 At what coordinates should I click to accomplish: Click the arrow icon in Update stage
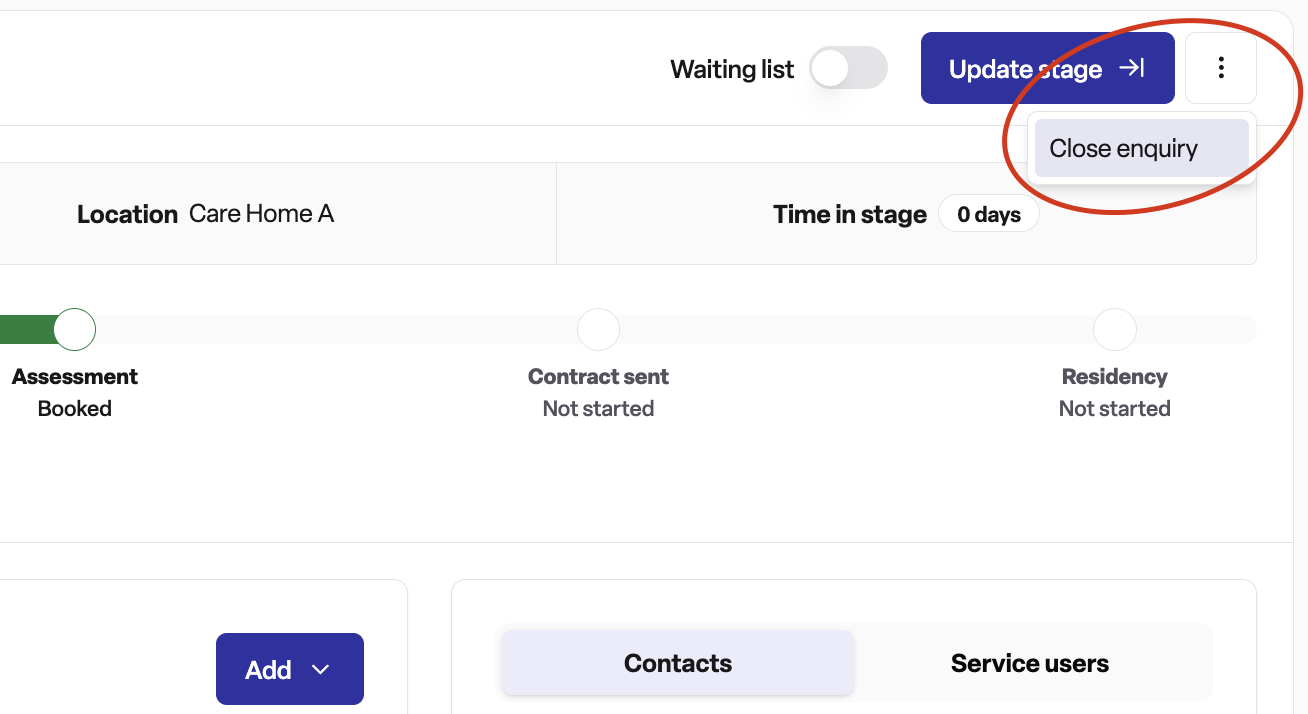point(1132,68)
